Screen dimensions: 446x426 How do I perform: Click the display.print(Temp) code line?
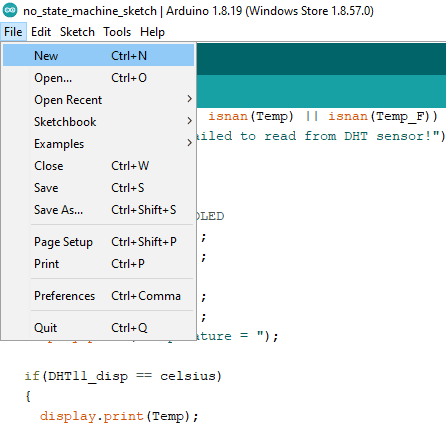119,416
